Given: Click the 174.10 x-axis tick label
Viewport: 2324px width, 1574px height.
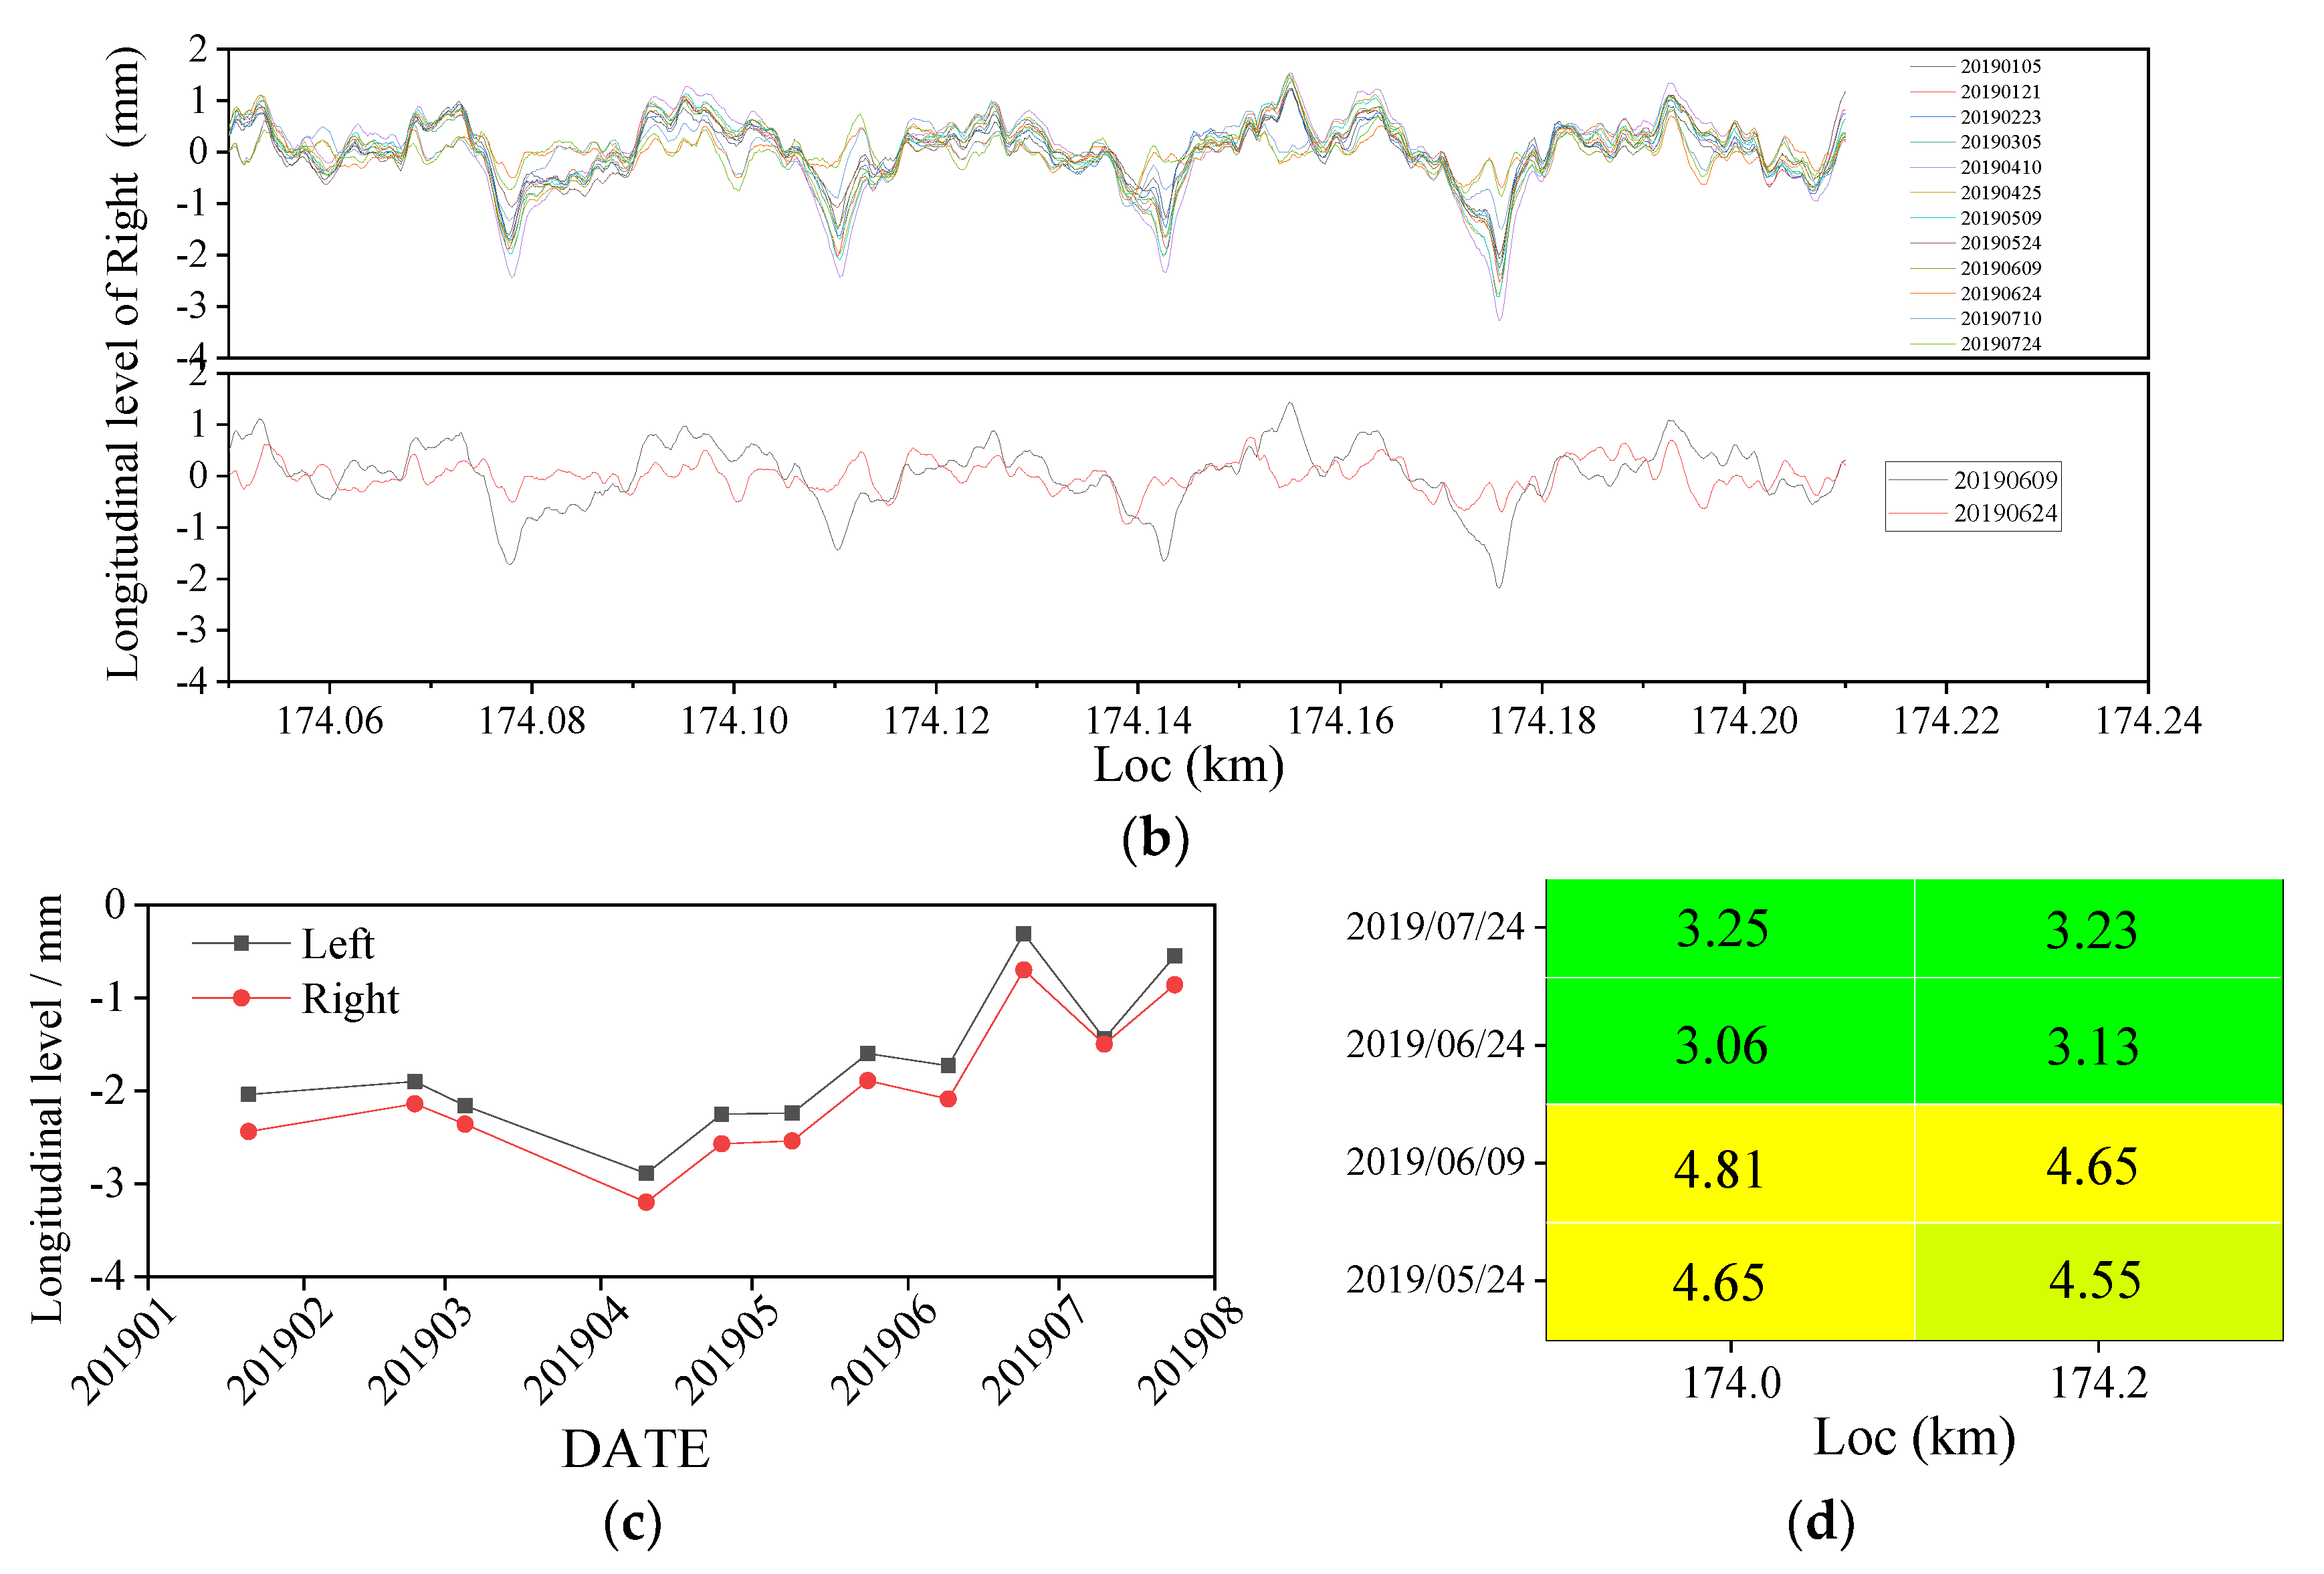Looking at the screenshot, I should 734,720.
